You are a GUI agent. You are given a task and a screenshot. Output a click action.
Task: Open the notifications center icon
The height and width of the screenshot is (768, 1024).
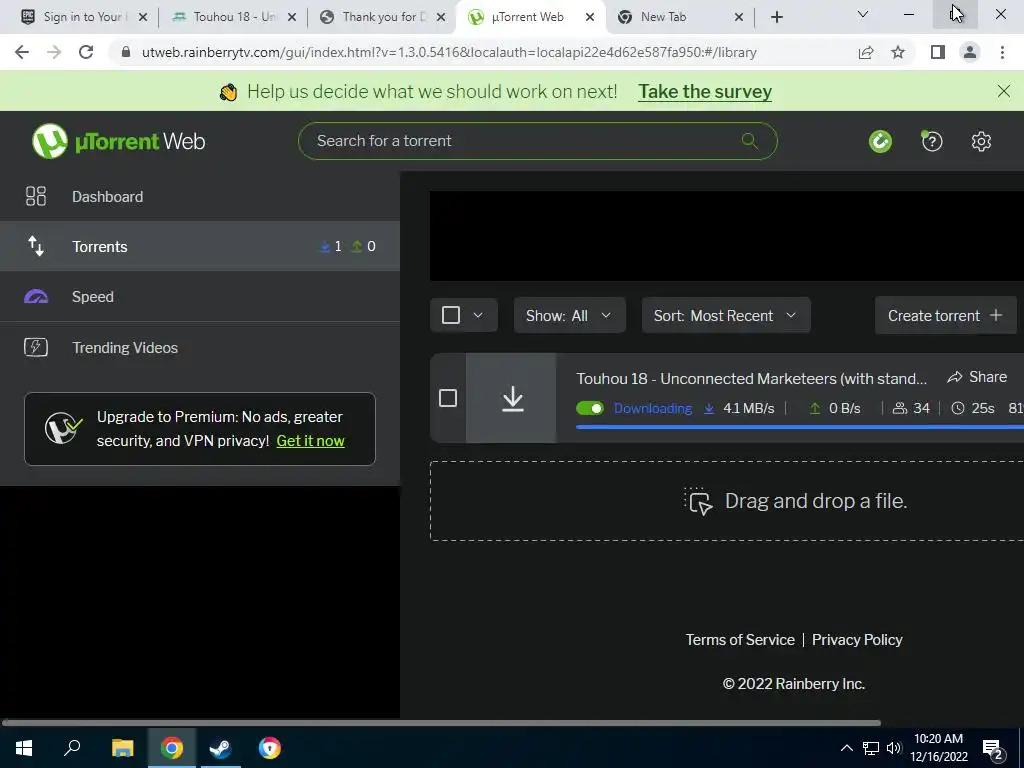pyautogui.click(x=993, y=749)
